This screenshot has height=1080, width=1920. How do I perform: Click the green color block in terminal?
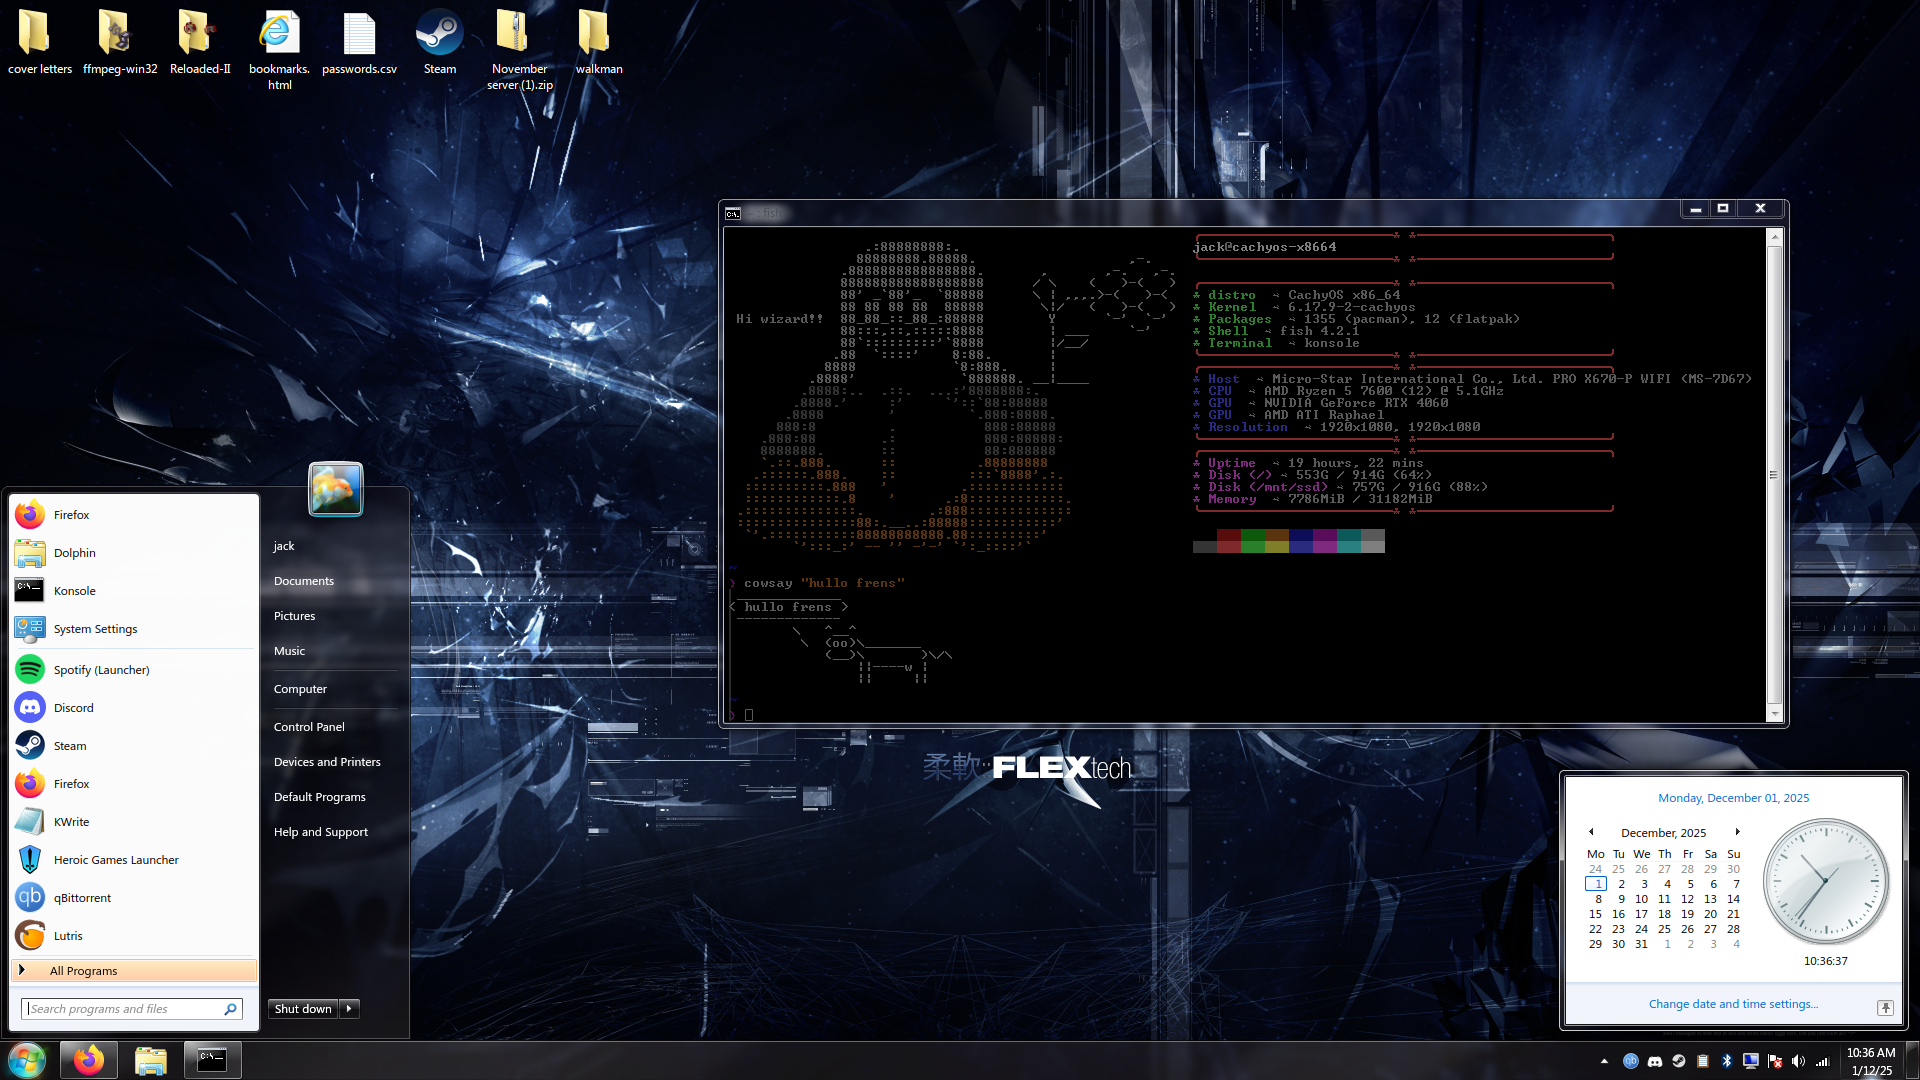click(x=1253, y=541)
